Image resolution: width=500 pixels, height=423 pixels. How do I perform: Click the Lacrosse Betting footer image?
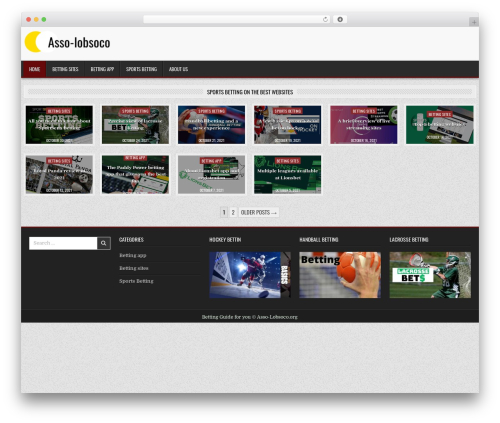(430, 275)
